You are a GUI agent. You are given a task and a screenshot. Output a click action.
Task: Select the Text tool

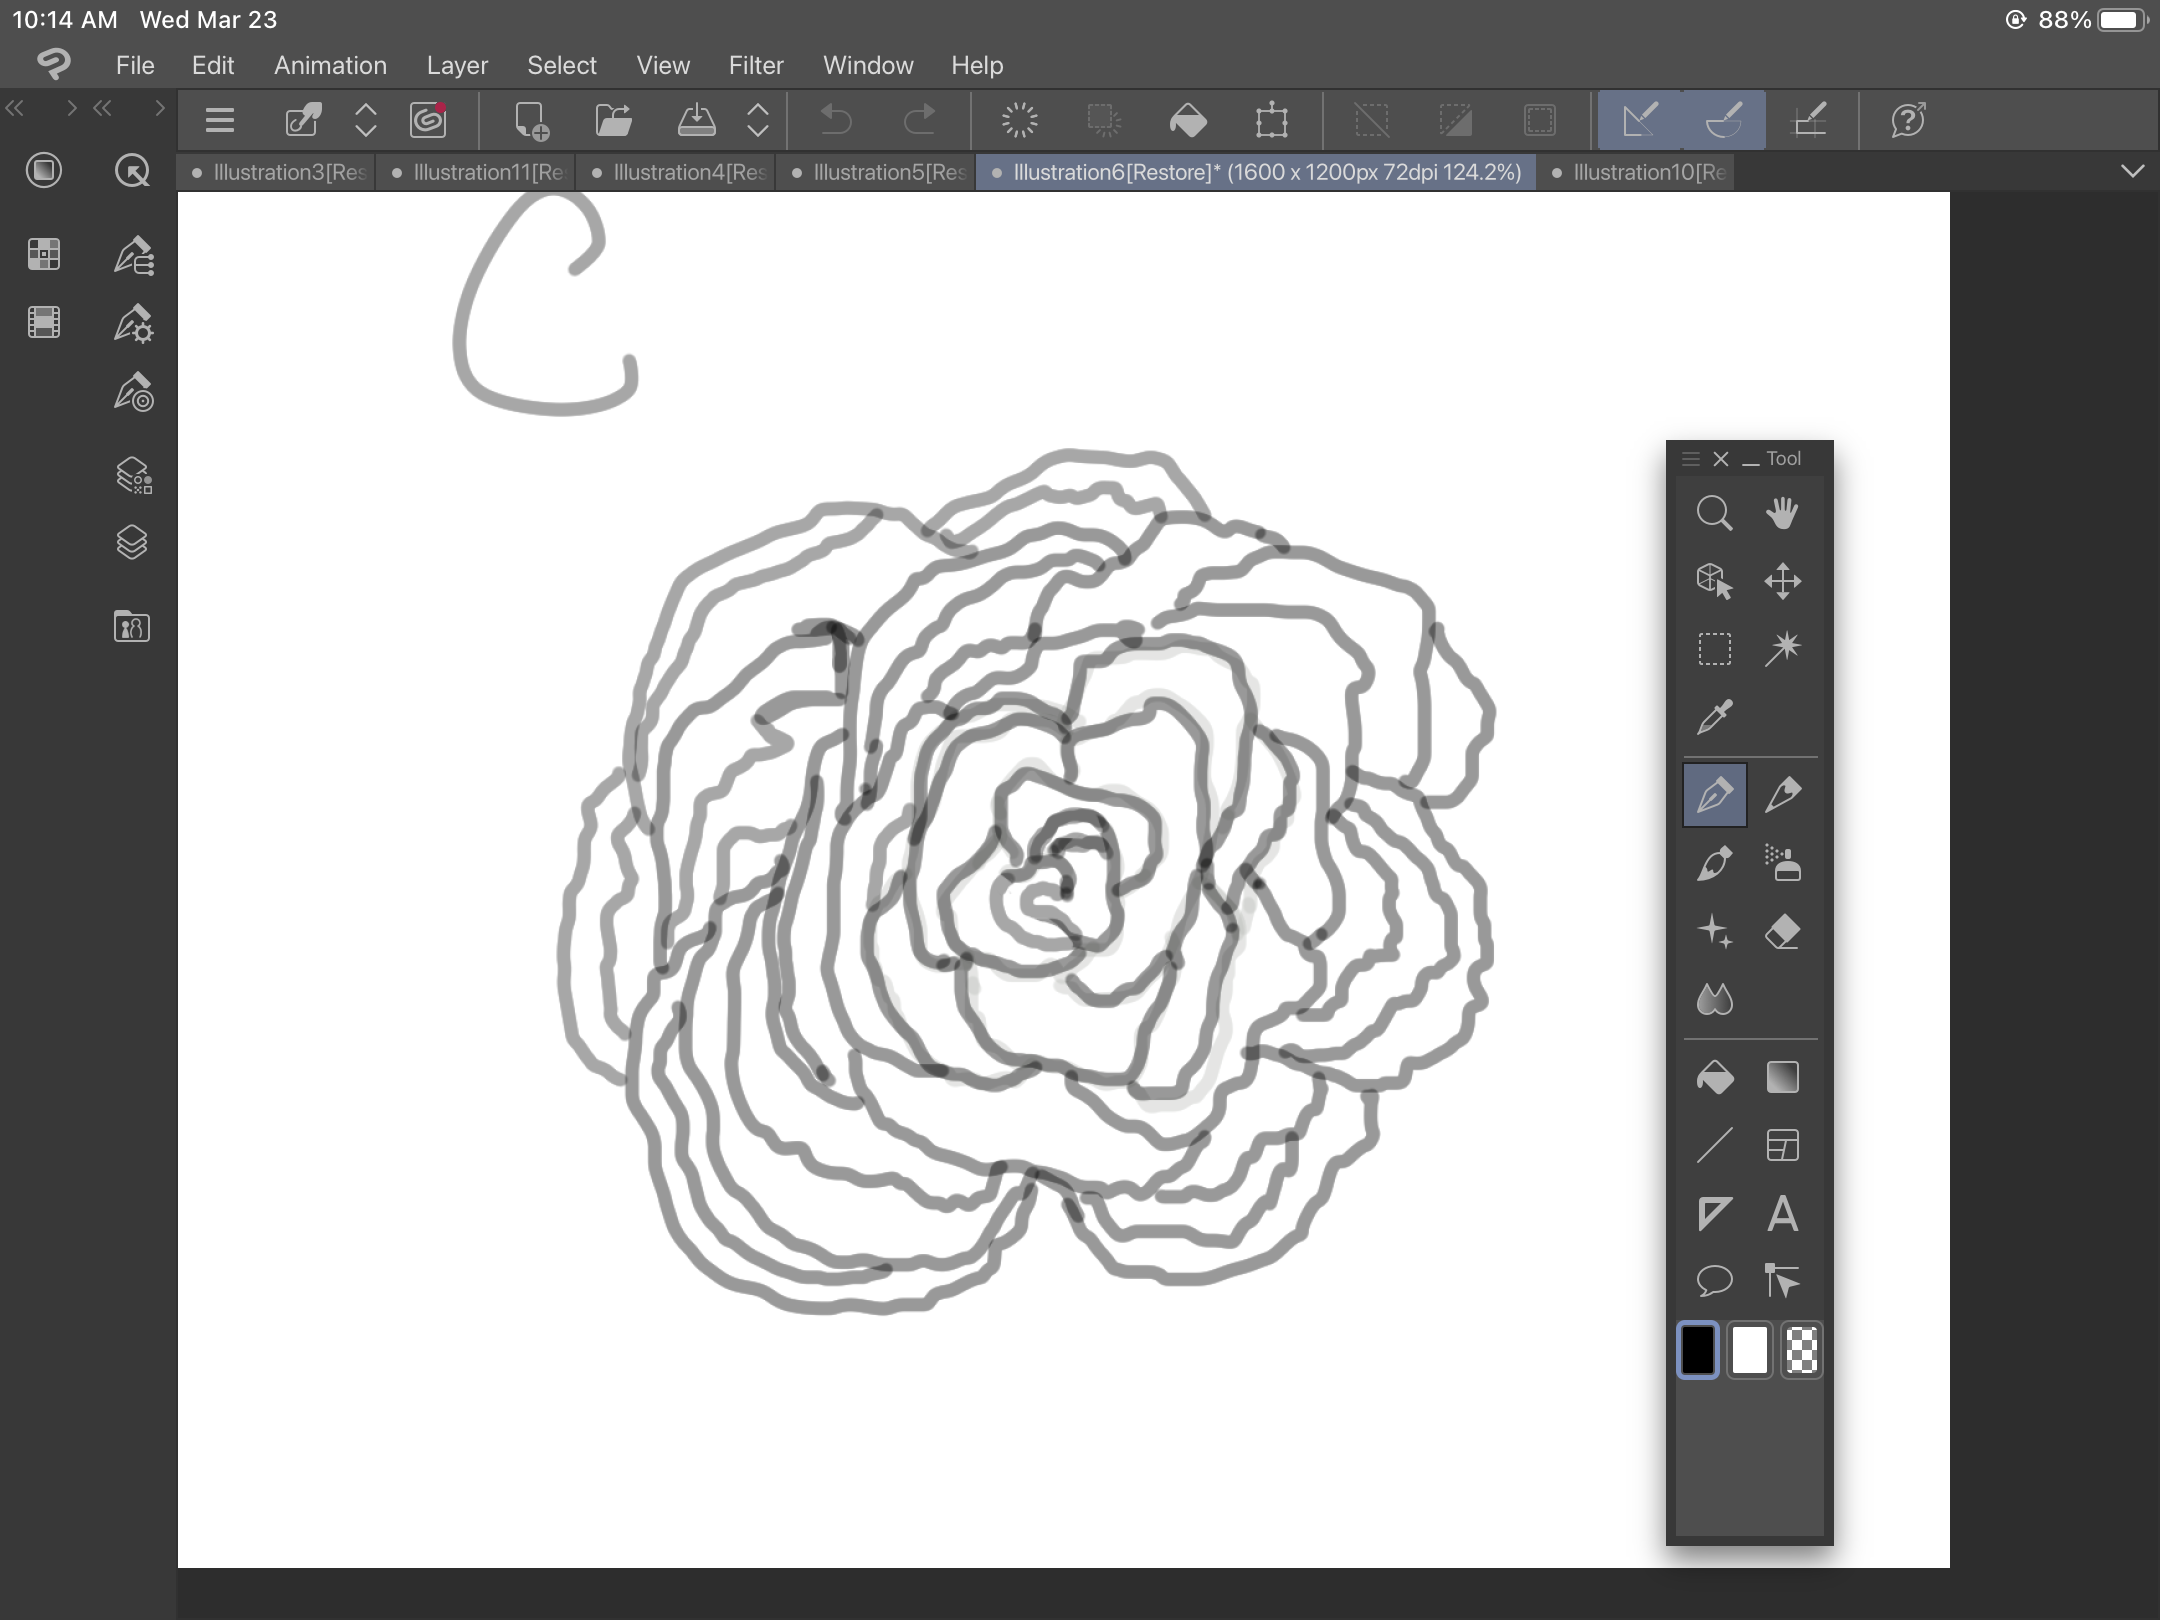[1782, 1214]
